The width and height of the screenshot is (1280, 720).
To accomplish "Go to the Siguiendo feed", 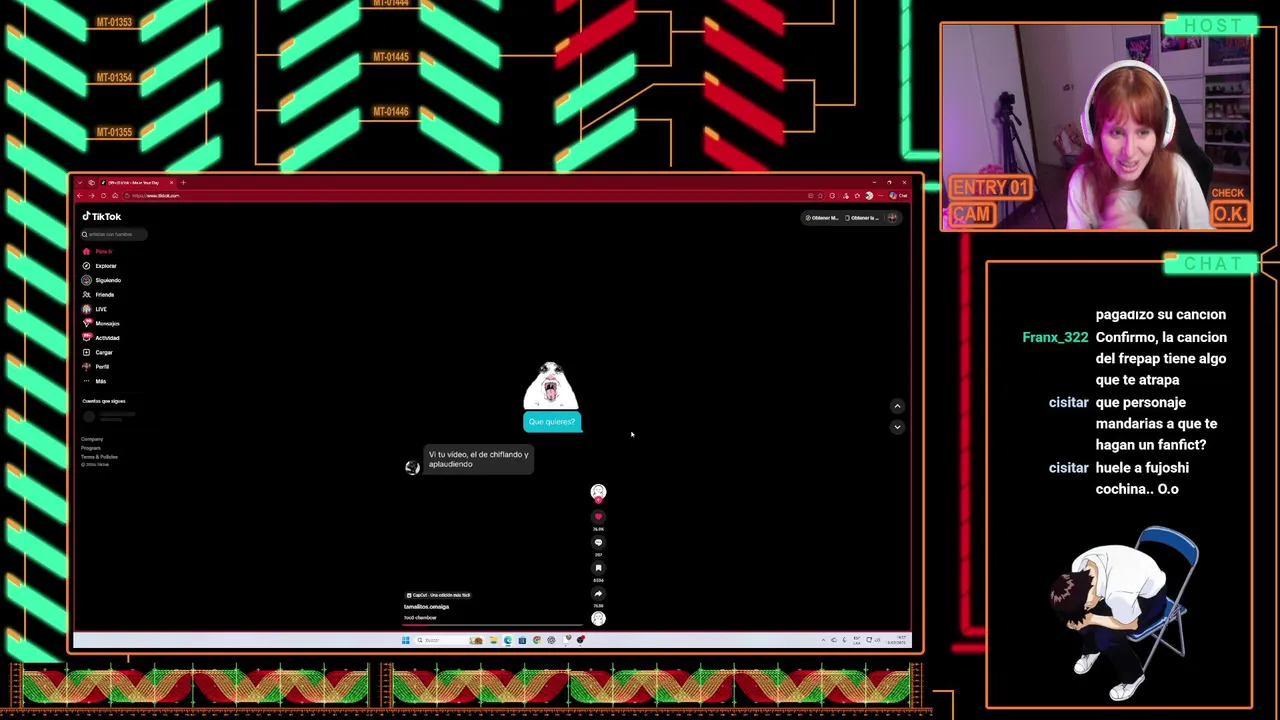I will pyautogui.click(x=101, y=280).
